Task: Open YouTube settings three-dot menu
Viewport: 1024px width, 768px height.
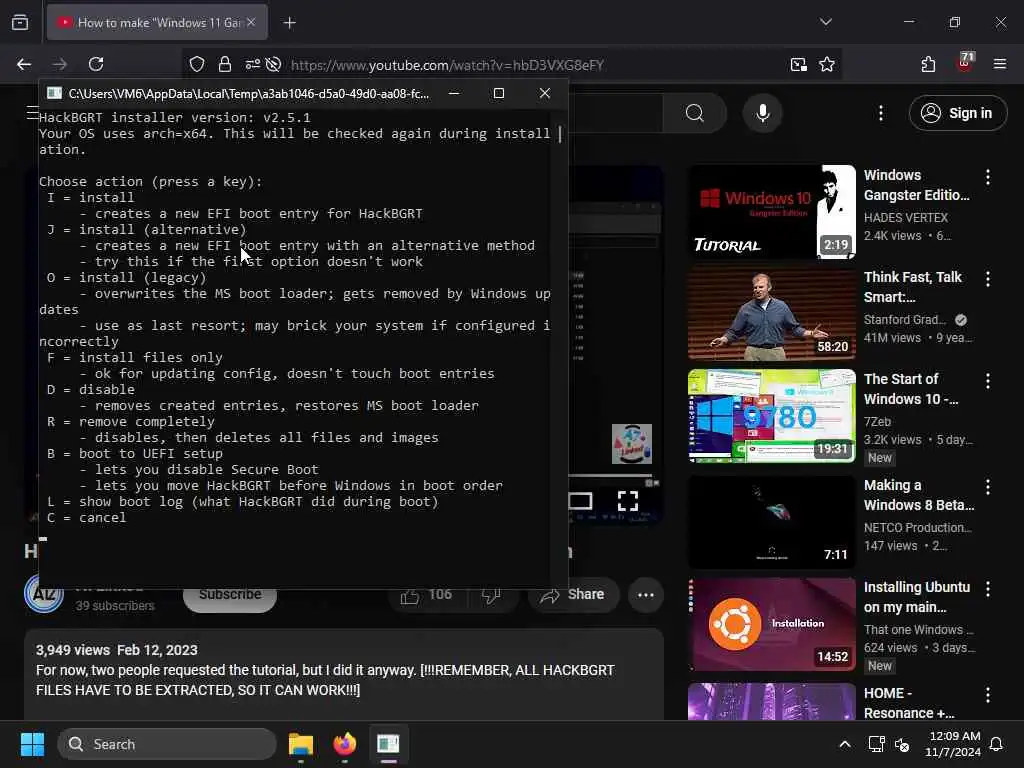Action: (880, 113)
